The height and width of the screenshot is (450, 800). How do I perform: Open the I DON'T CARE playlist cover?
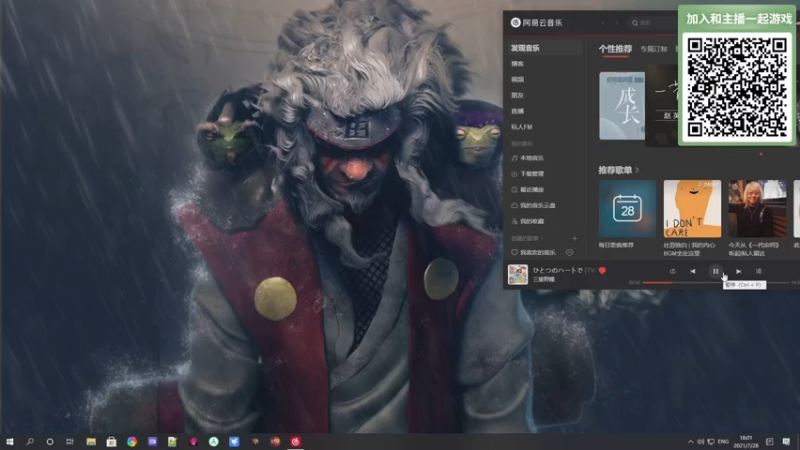click(x=692, y=209)
